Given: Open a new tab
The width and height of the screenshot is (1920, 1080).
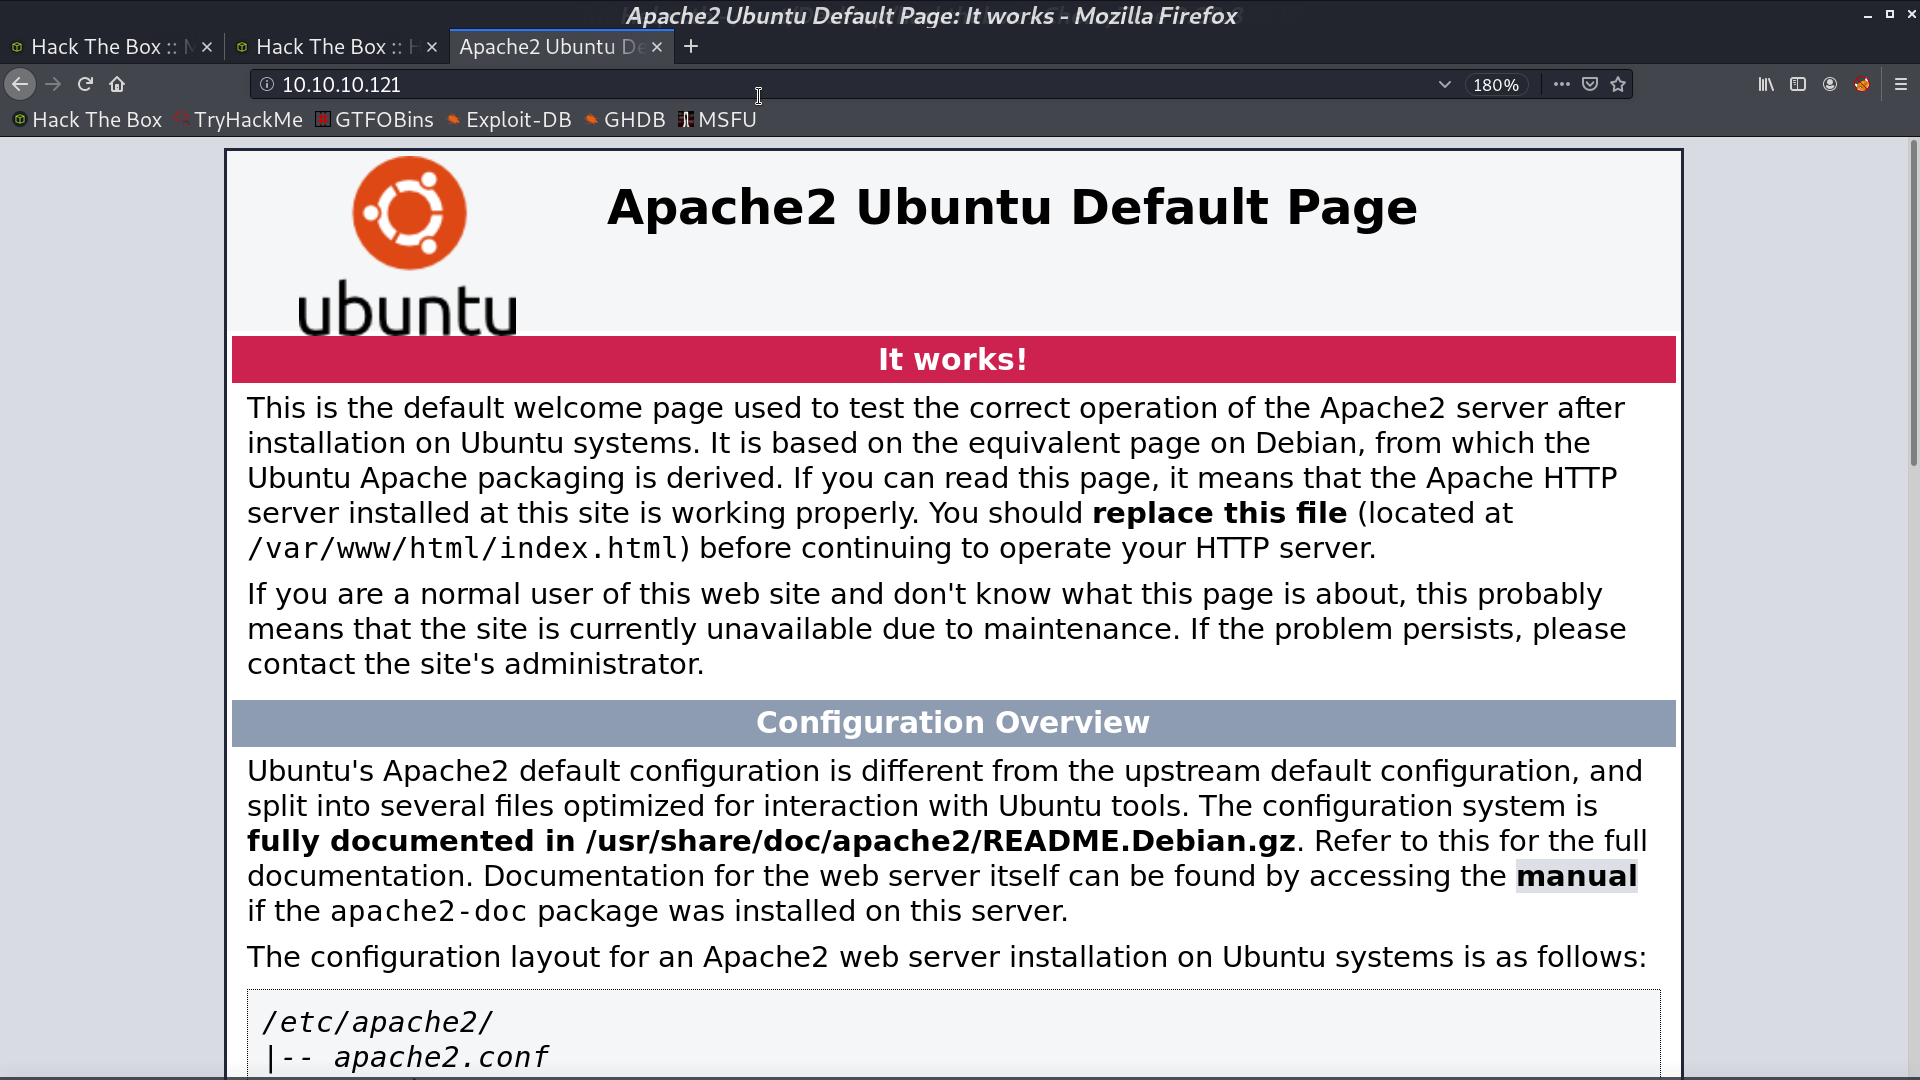Looking at the screenshot, I should (691, 47).
